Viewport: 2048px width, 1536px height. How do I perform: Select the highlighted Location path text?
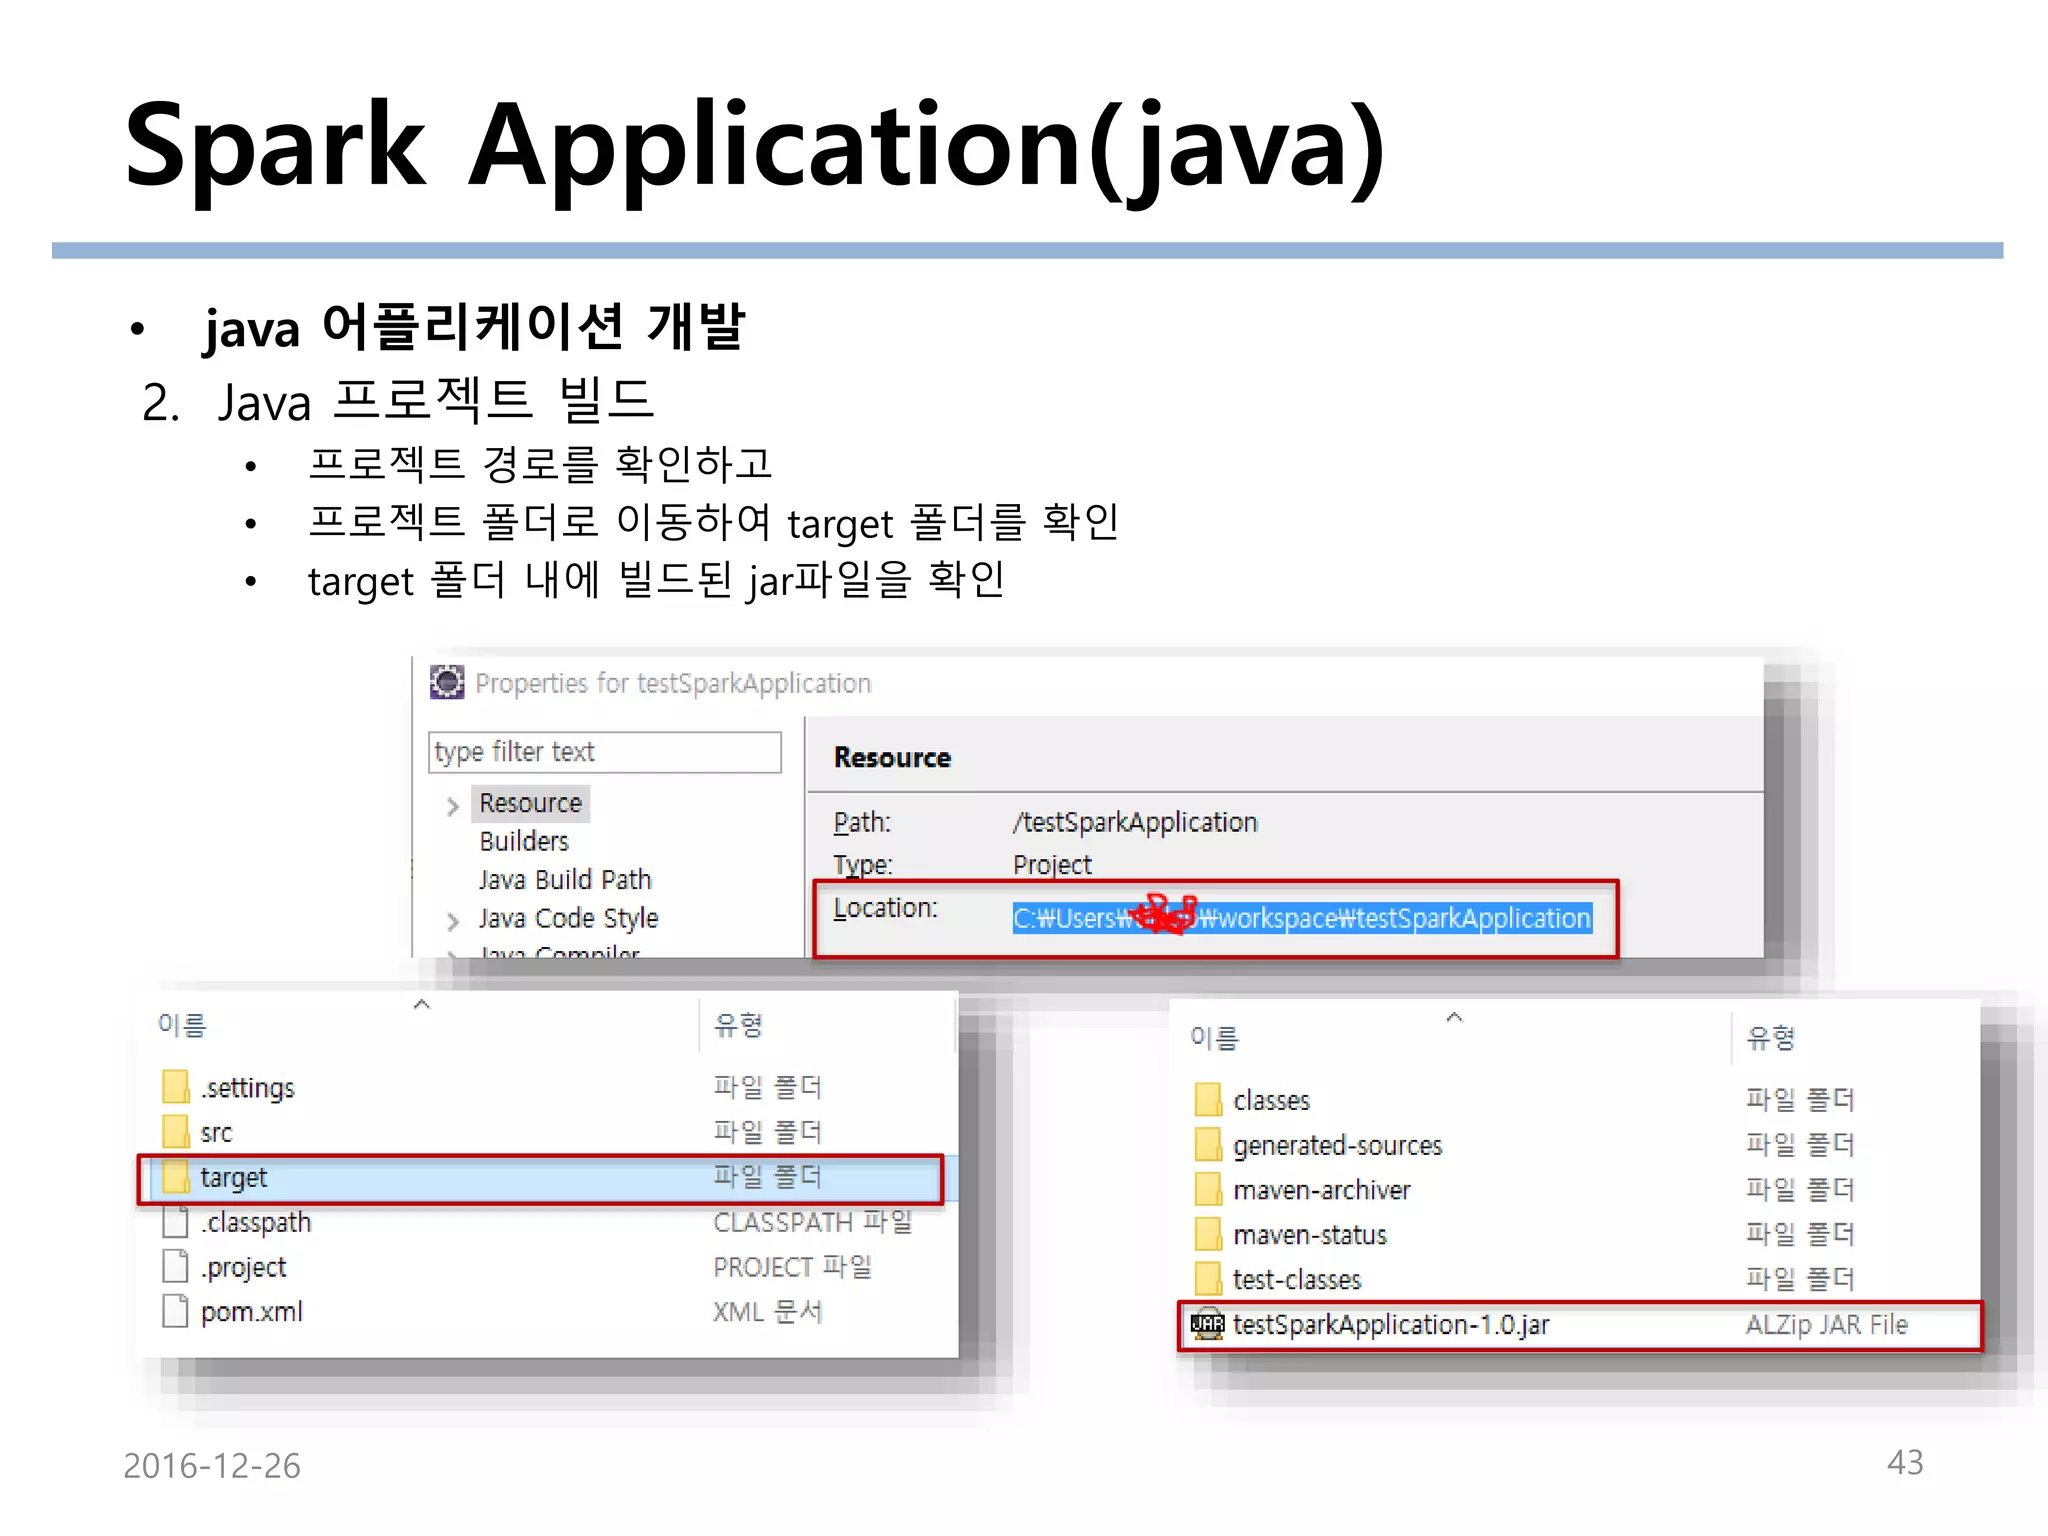point(1301,918)
